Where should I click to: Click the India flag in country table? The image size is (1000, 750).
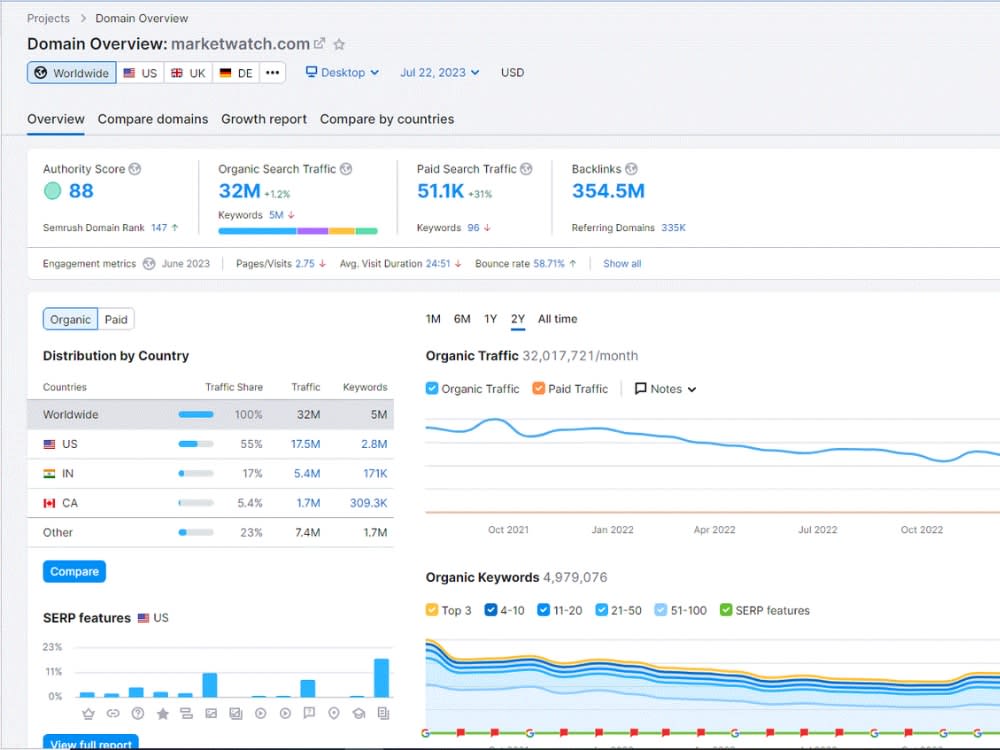[x=49, y=474]
